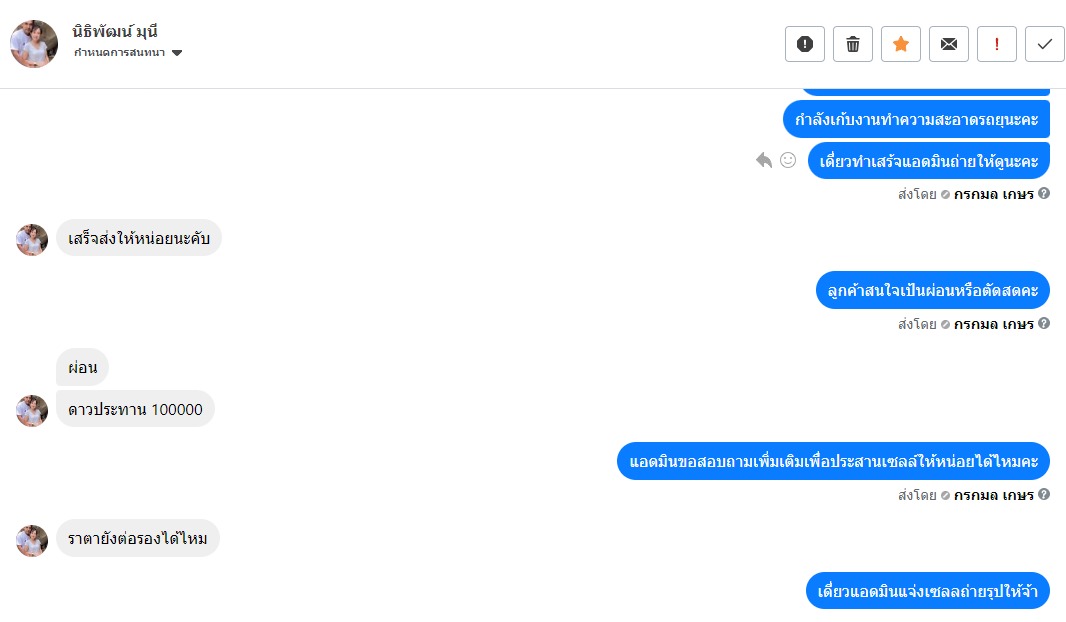Image resolution: width=1066 pixels, height=622 pixels.
Task: Click help icon under ประสานเซลล์ message
Action: coord(1044,494)
